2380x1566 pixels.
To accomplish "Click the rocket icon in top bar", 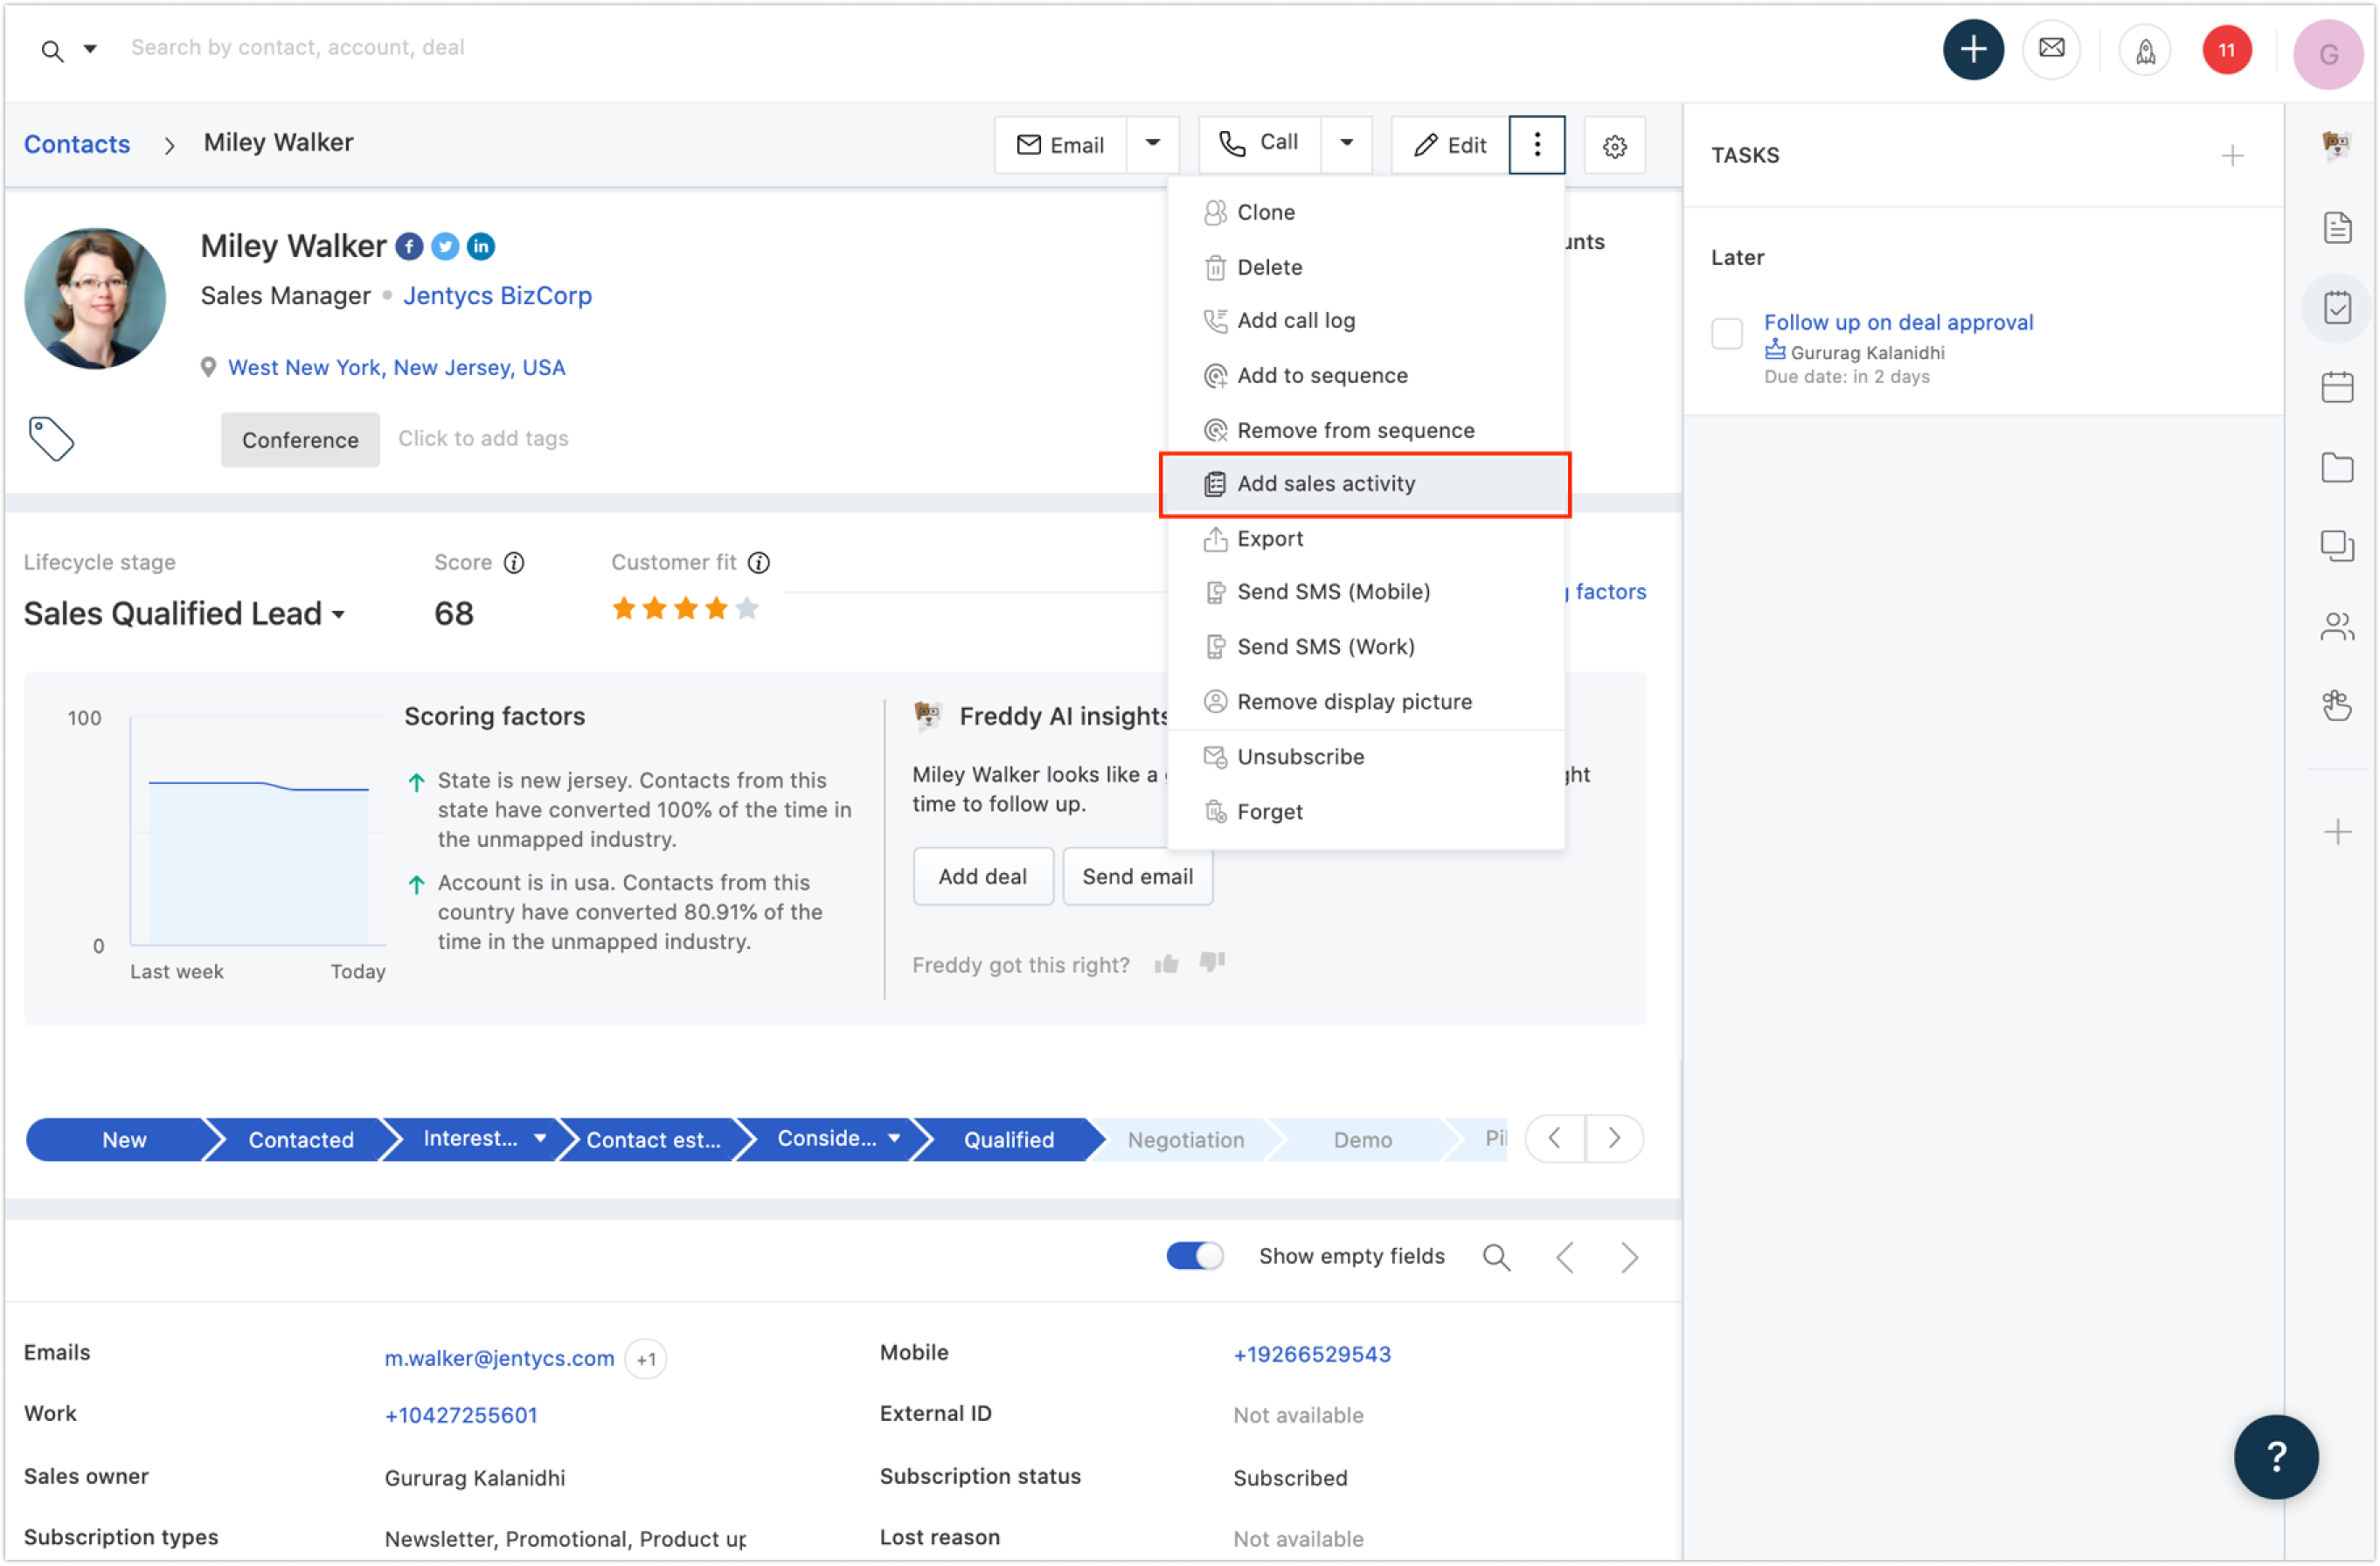I will 2145,50.
